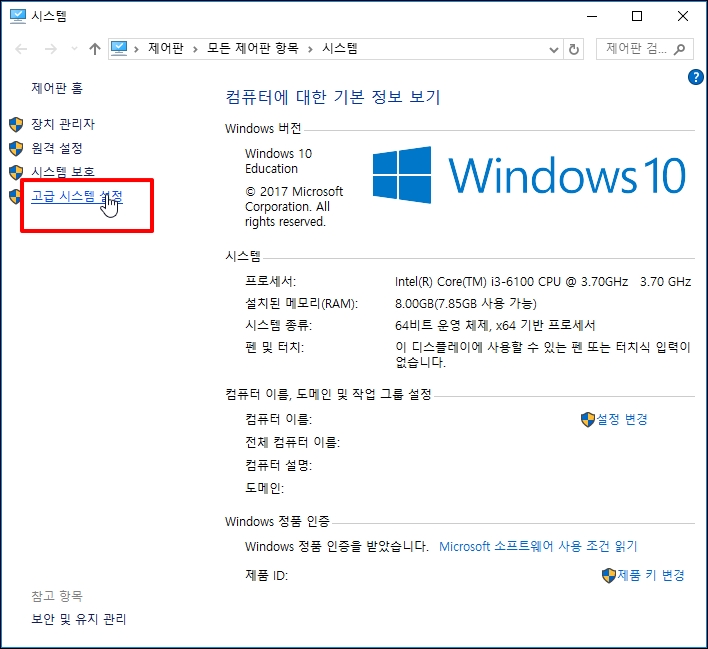
Task: Expand the chevron after 제어판 in the breadcrumb
Action: pyautogui.click(x=195, y=49)
